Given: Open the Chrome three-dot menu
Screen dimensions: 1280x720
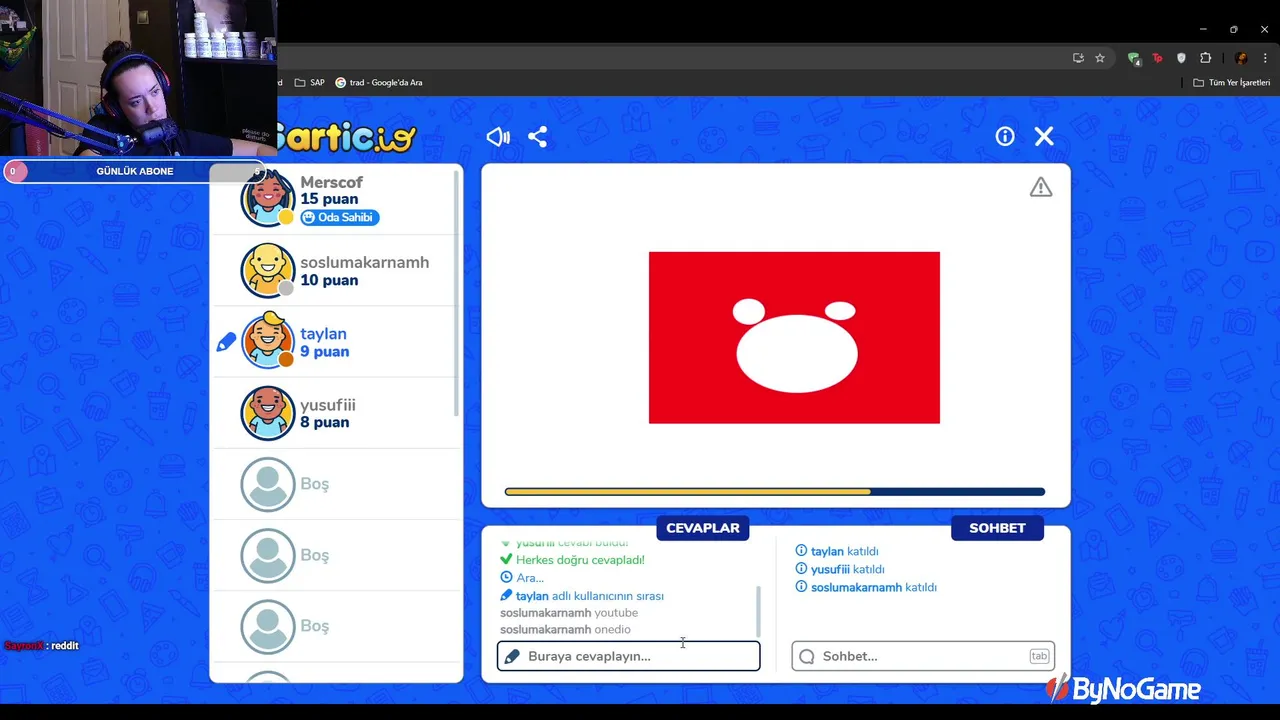Looking at the screenshot, I should pos(1264,58).
